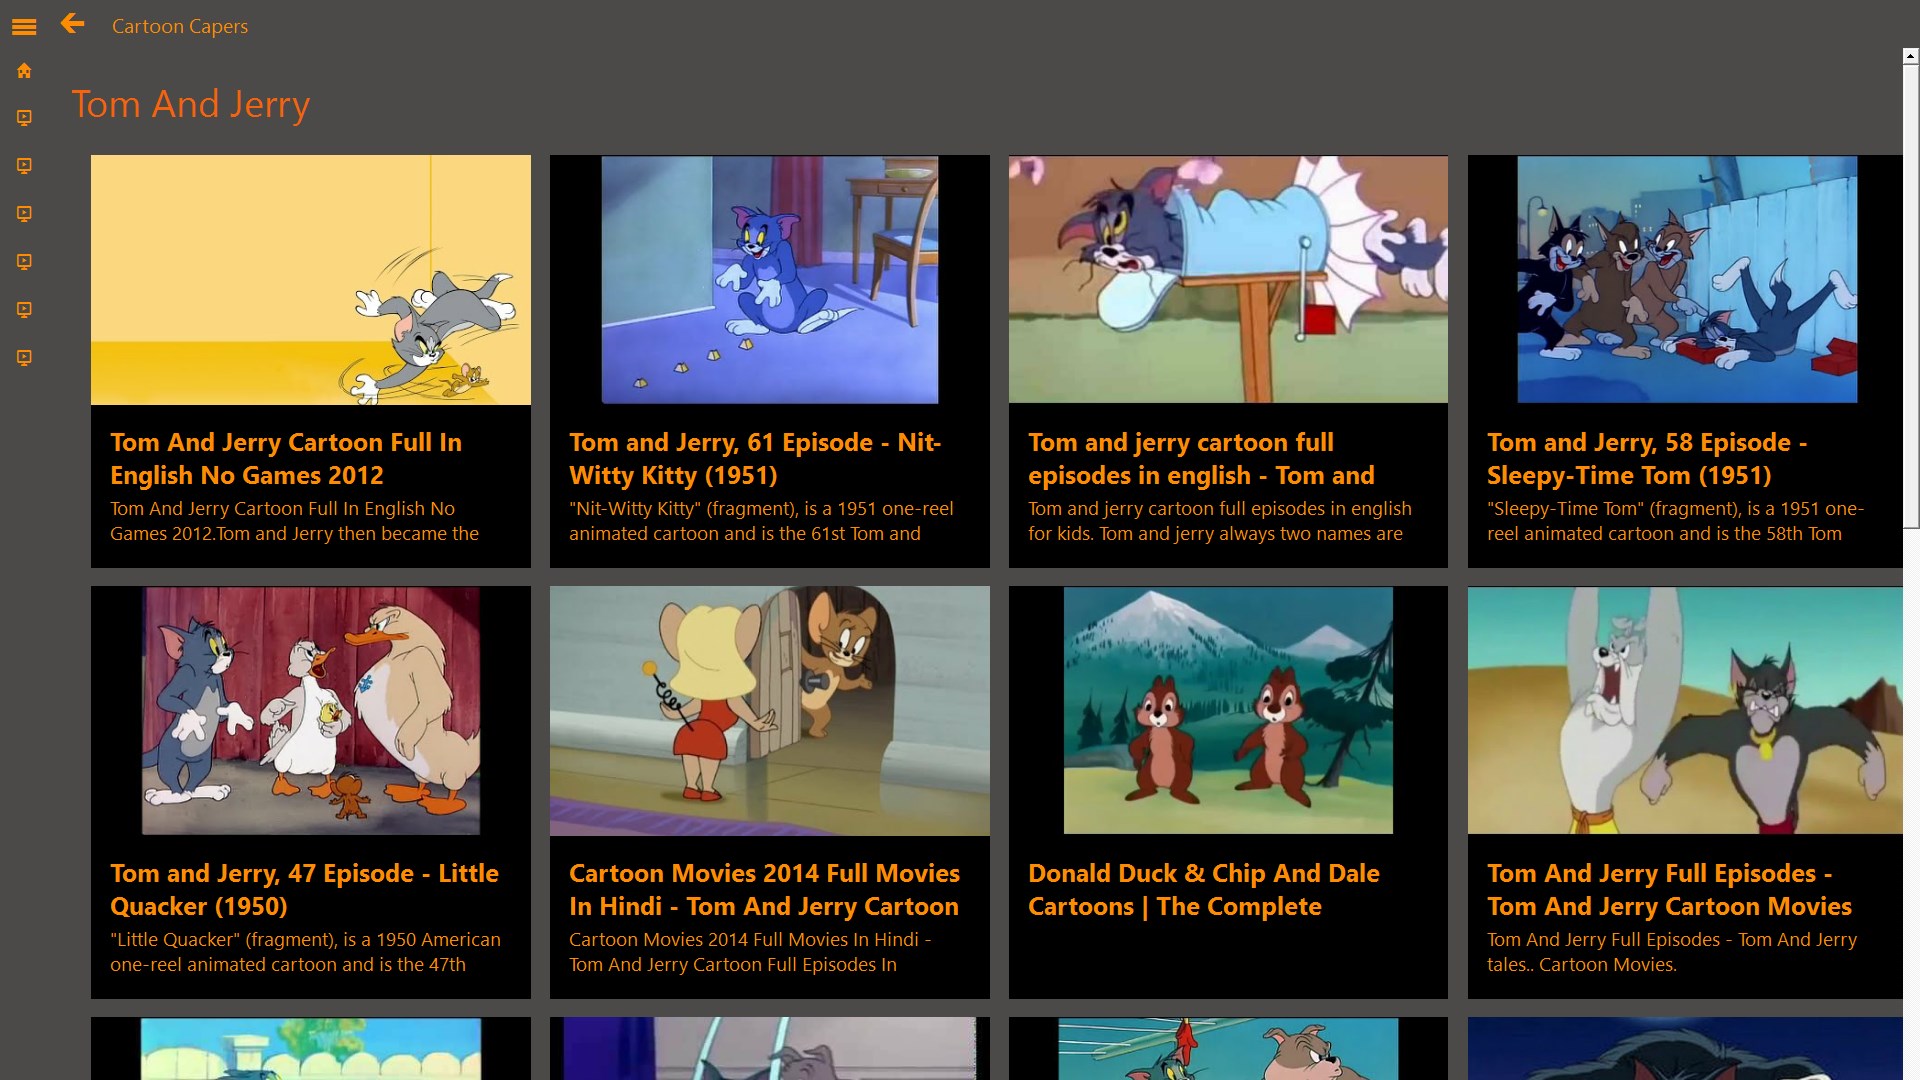The width and height of the screenshot is (1920, 1080).
Task: Click description '"Sleepy-Time Tom" (fragment), is a 1951 one-'
Action: 1675,509
